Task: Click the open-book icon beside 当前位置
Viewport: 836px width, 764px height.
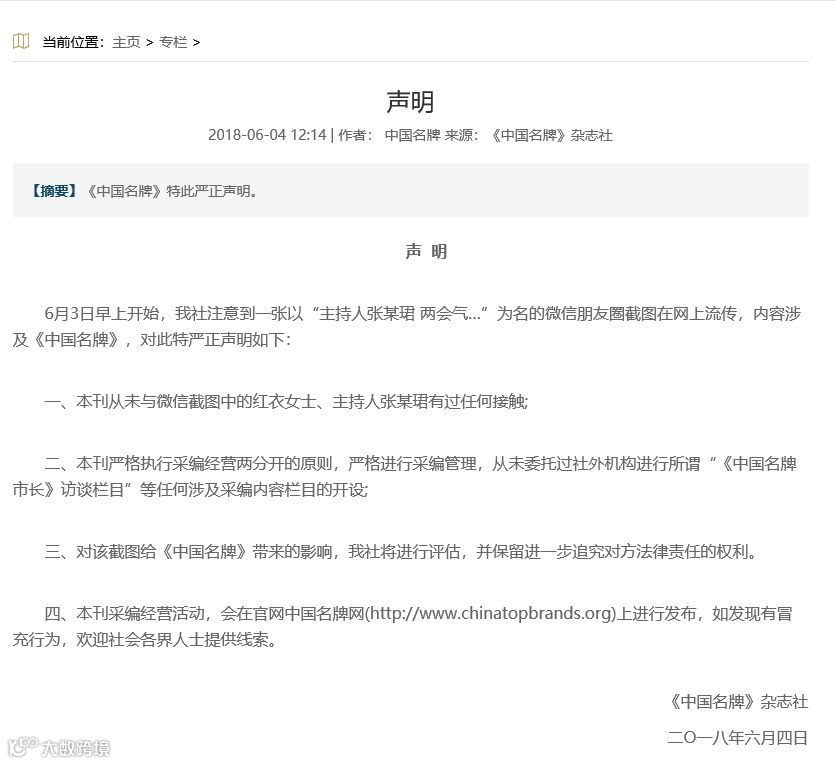Action: point(21,41)
